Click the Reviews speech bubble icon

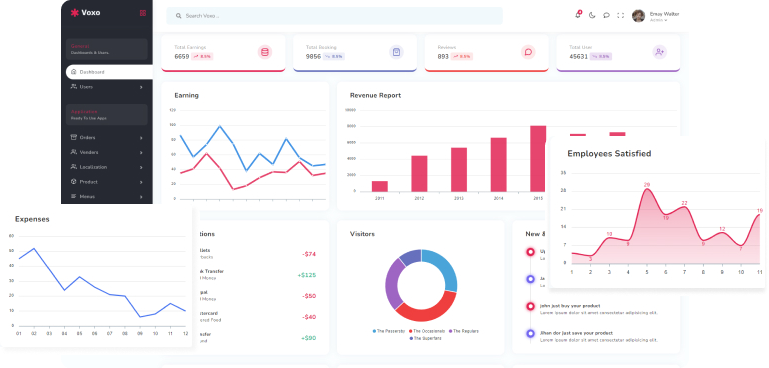coord(528,52)
